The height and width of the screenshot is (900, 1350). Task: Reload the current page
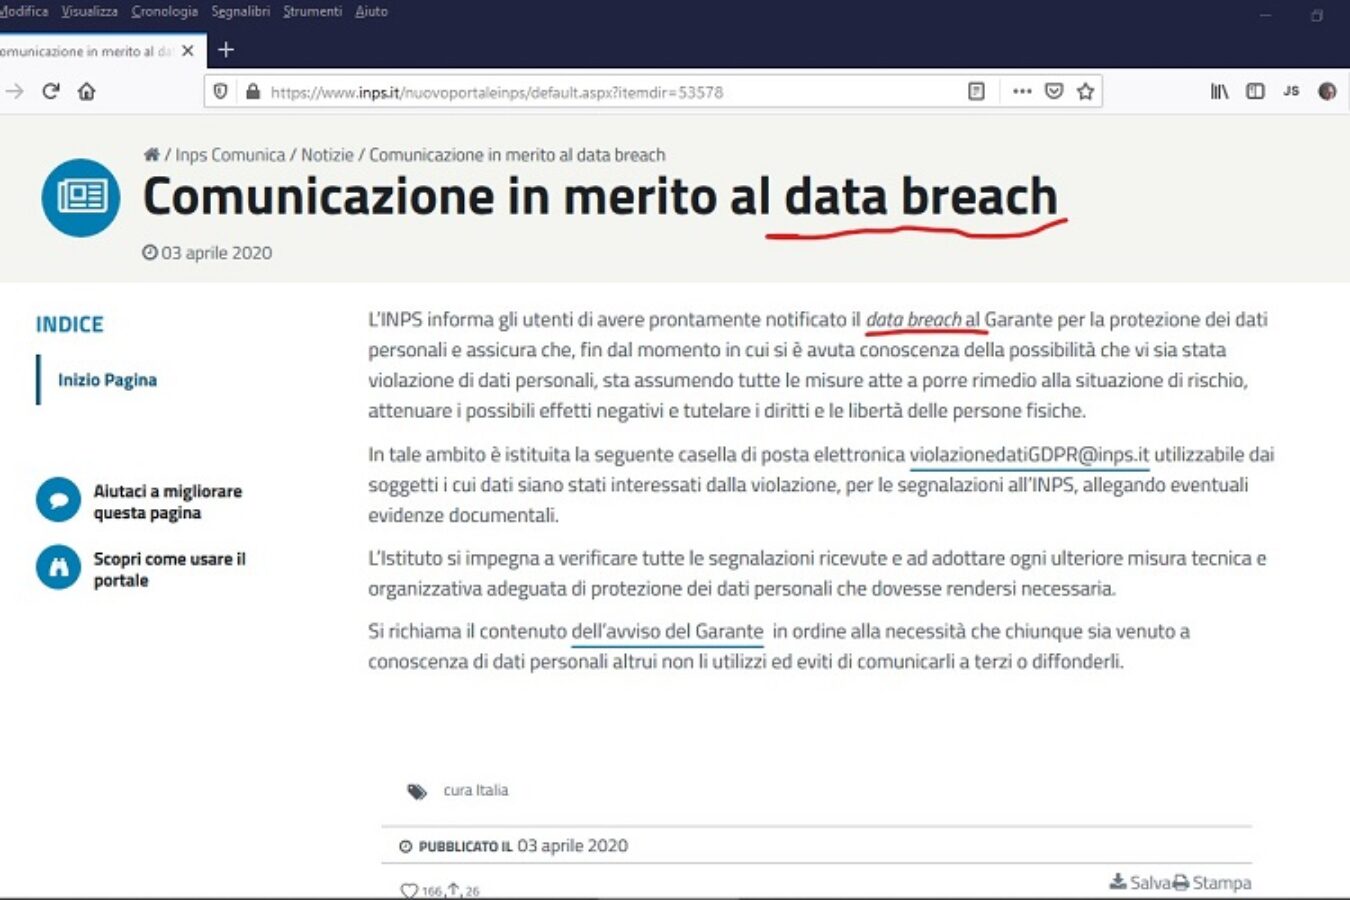click(x=51, y=91)
